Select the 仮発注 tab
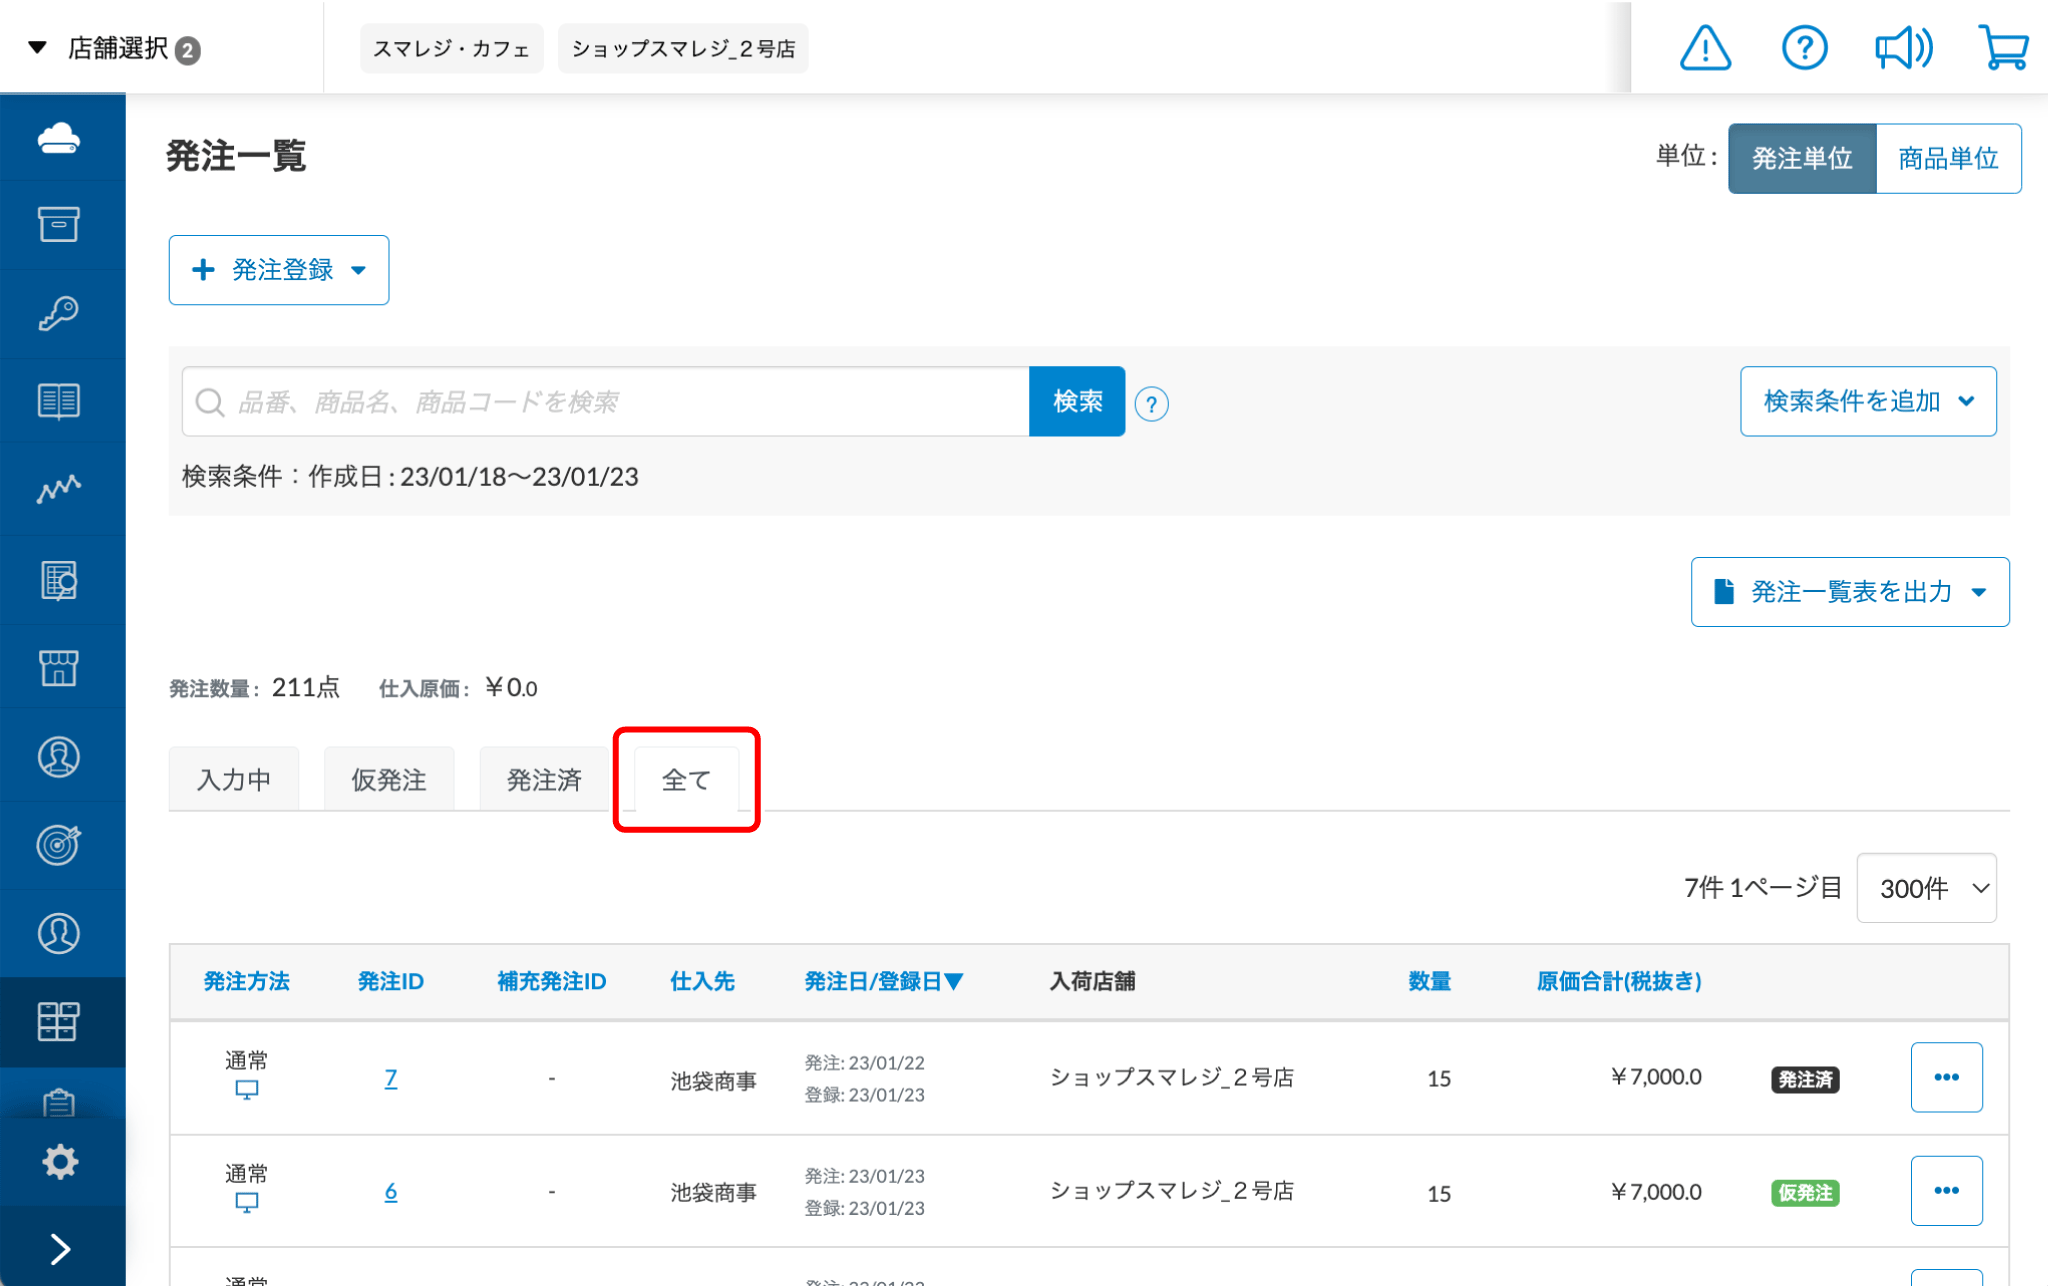Image resolution: width=2048 pixels, height=1286 pixels. (x=389, y=779)
